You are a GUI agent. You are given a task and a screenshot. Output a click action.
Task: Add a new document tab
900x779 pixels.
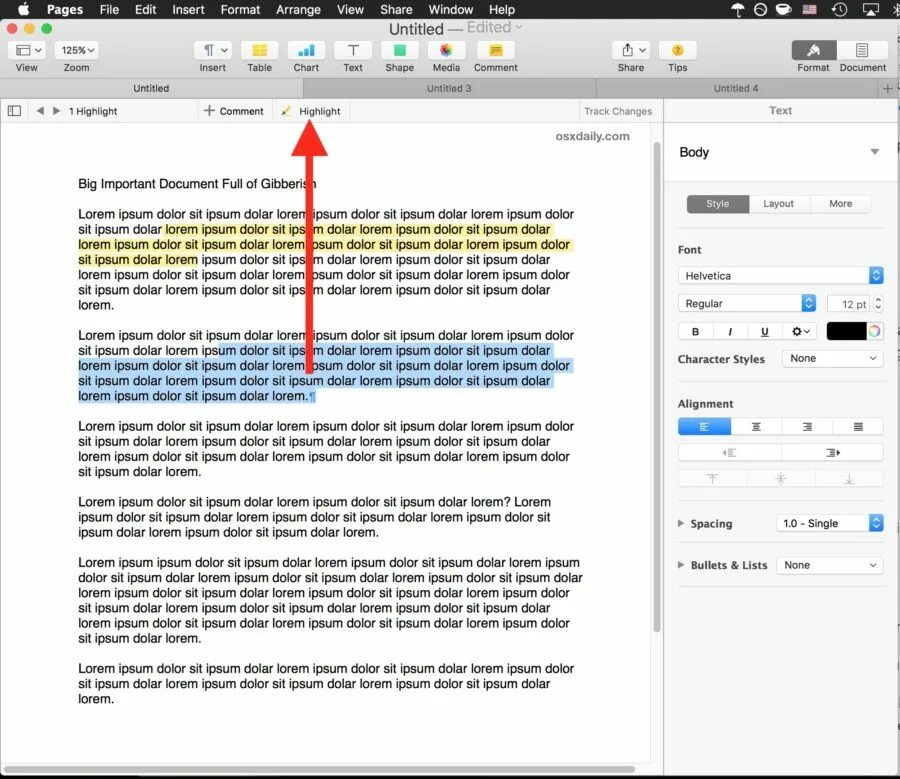point(887,88)
